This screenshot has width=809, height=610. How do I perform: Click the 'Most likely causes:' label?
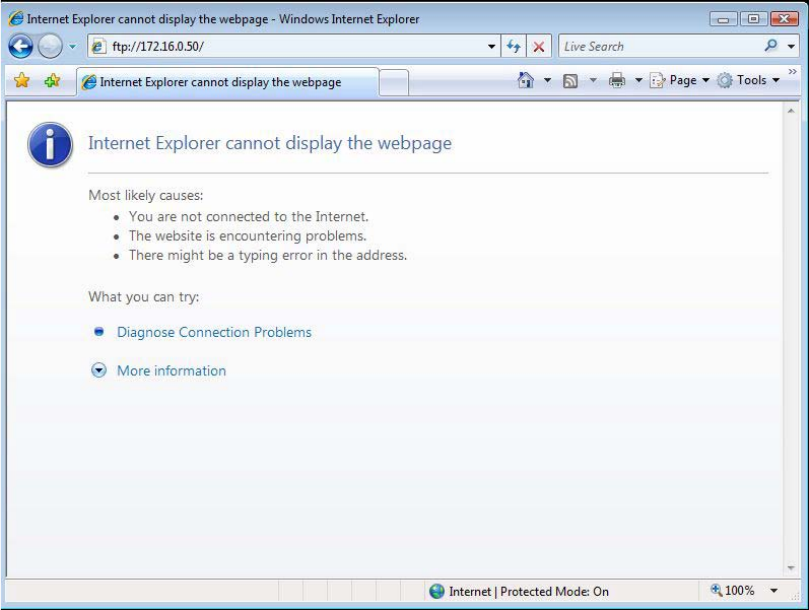click(146, 195)
